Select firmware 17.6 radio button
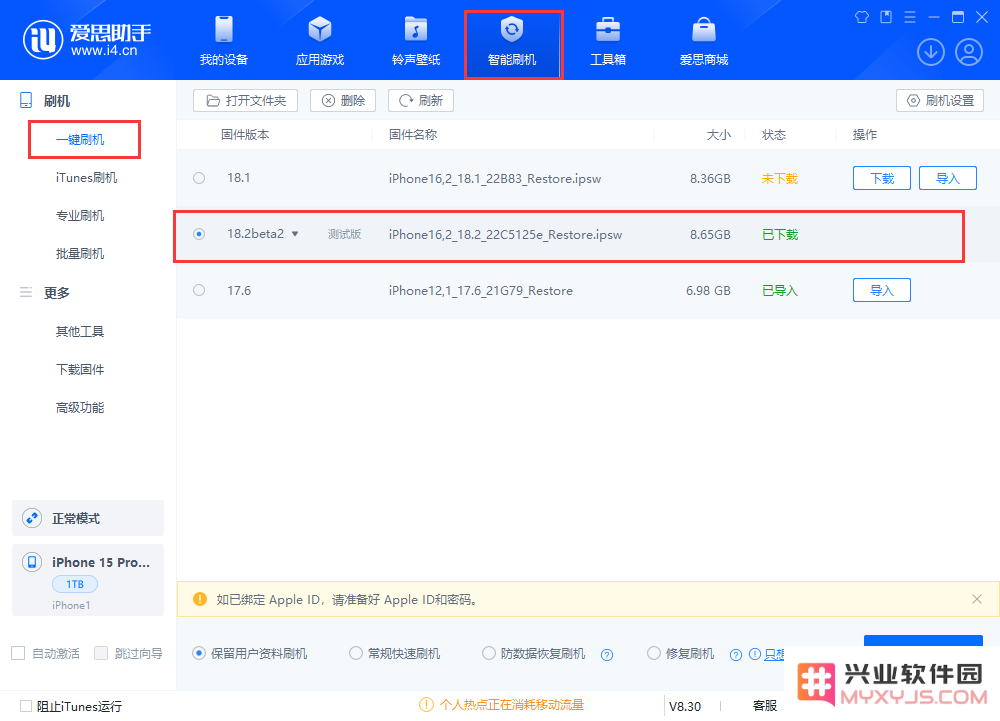The width and height of the screenshot is (1000, 721). [199, 290]
